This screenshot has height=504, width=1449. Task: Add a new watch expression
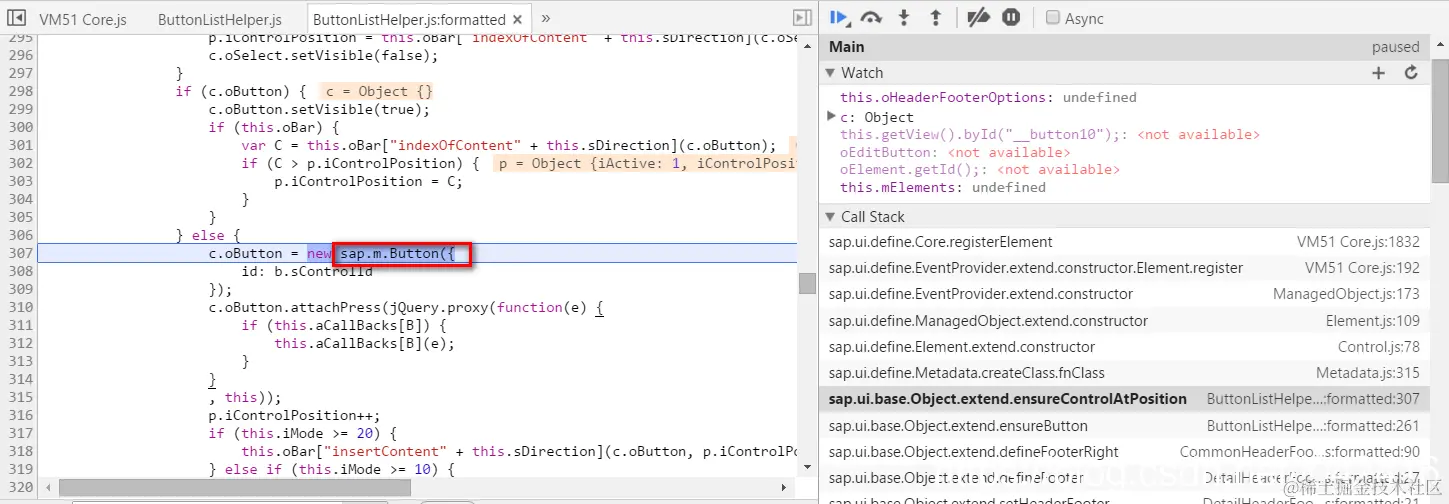(x=1378, y=72)
